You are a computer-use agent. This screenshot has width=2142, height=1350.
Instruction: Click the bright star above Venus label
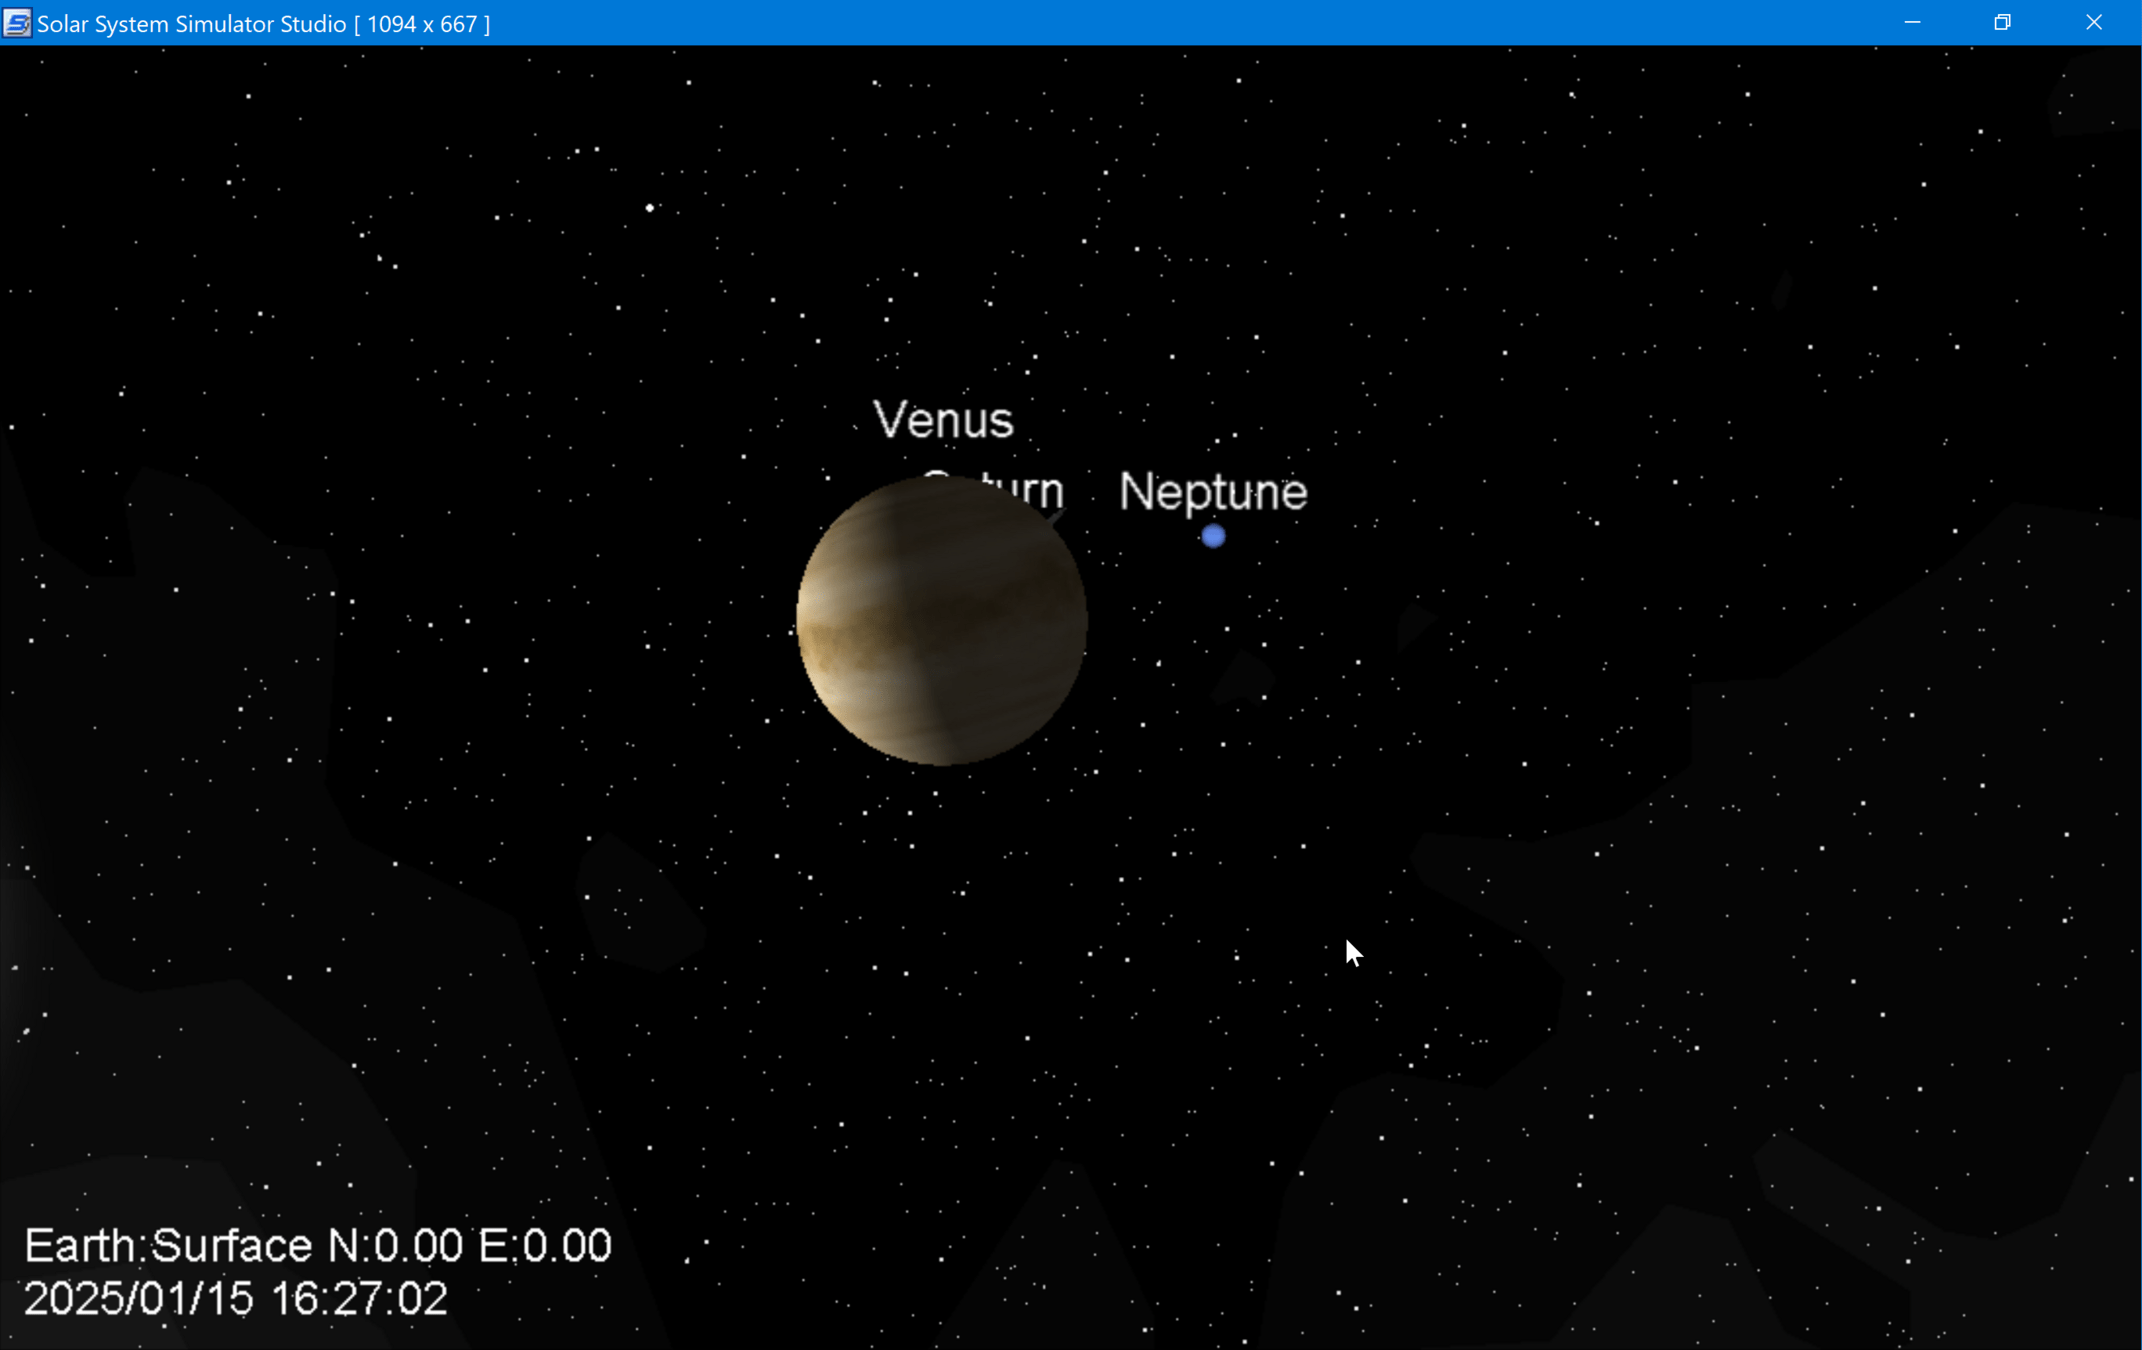[650, 208]
